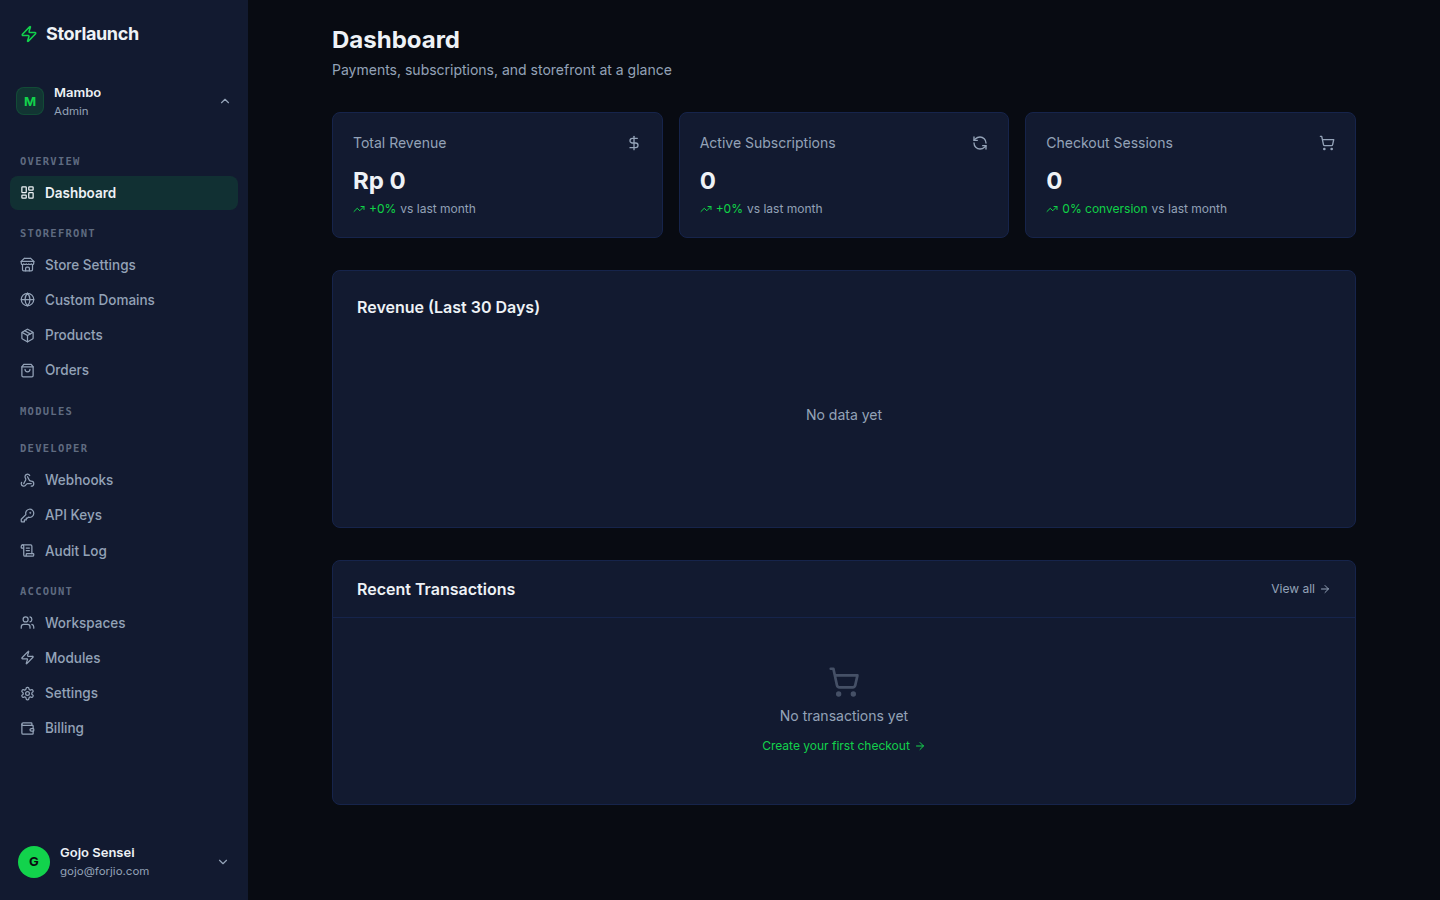Click the API Keys key icon
The height and width of the screenshot is (900, 1440).
pyautogui.click(x=27, y=515)
